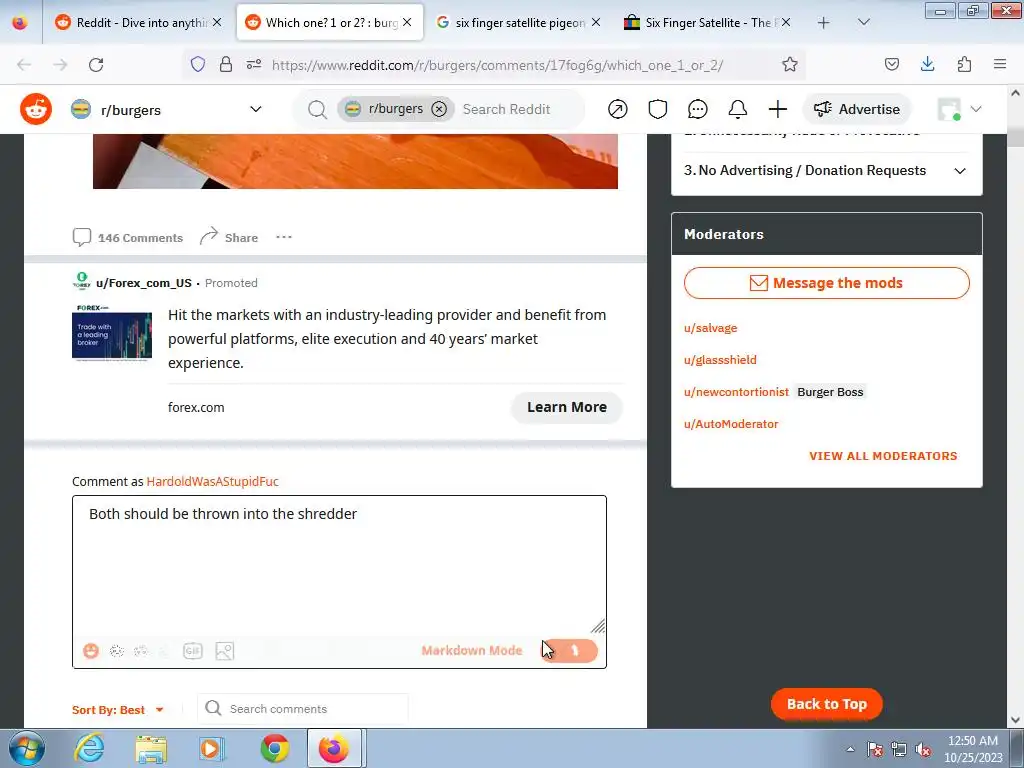
Task: Switch to the Six Finger Satellite tab
Action: pos(708,22)
